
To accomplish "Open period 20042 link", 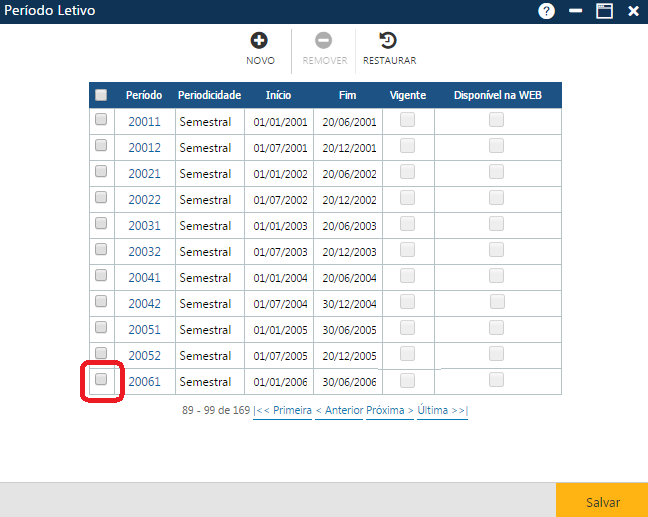I will 144,304.
